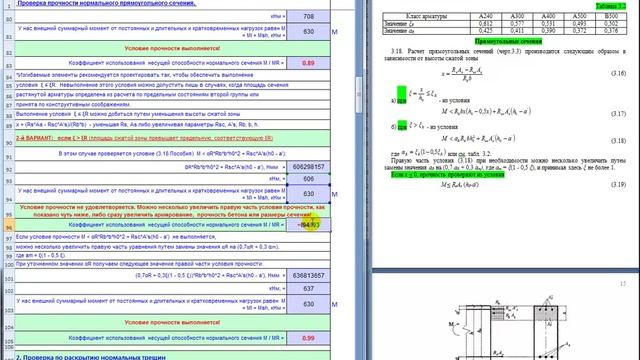Click the 'М' label beside row 94
Image resolution: width=640 pixels, height=360 pixels.
335,194
